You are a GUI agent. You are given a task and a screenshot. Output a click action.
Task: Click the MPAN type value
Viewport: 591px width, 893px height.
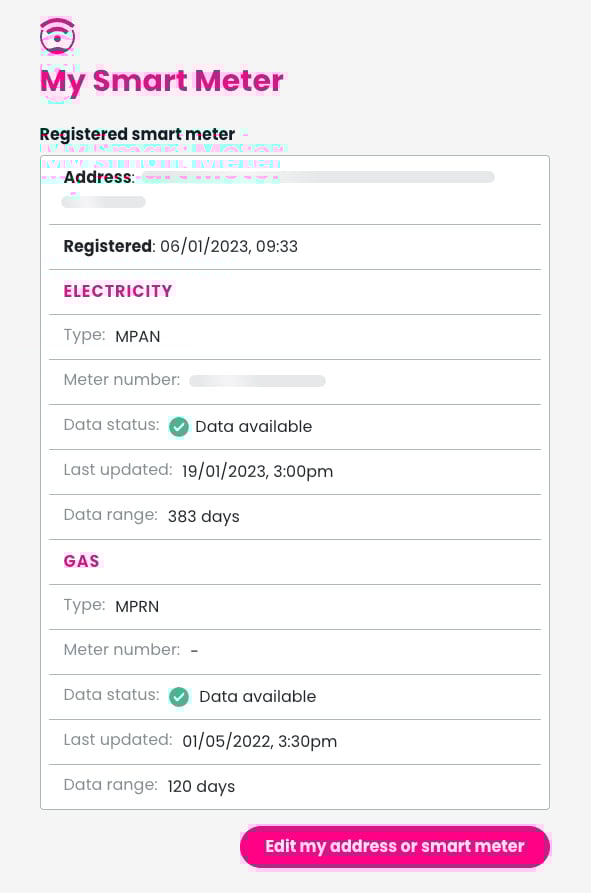tap(137, 336)
